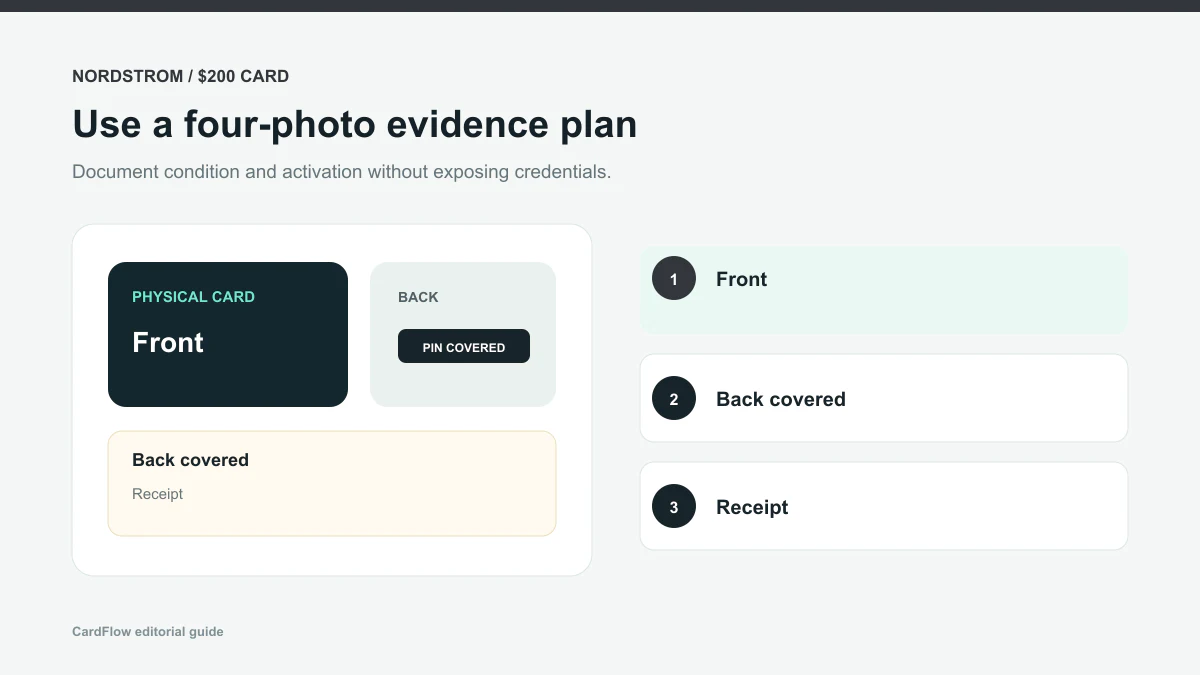Image resolution: width=1200 pixels, height=675 pixels.
Task: Click the number 2 step circle
Action: click(x=674, y=398)
